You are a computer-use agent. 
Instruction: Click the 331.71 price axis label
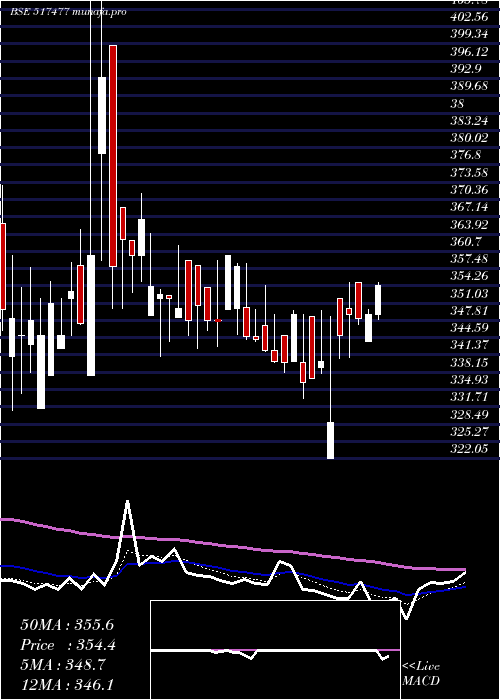[469, 397]
